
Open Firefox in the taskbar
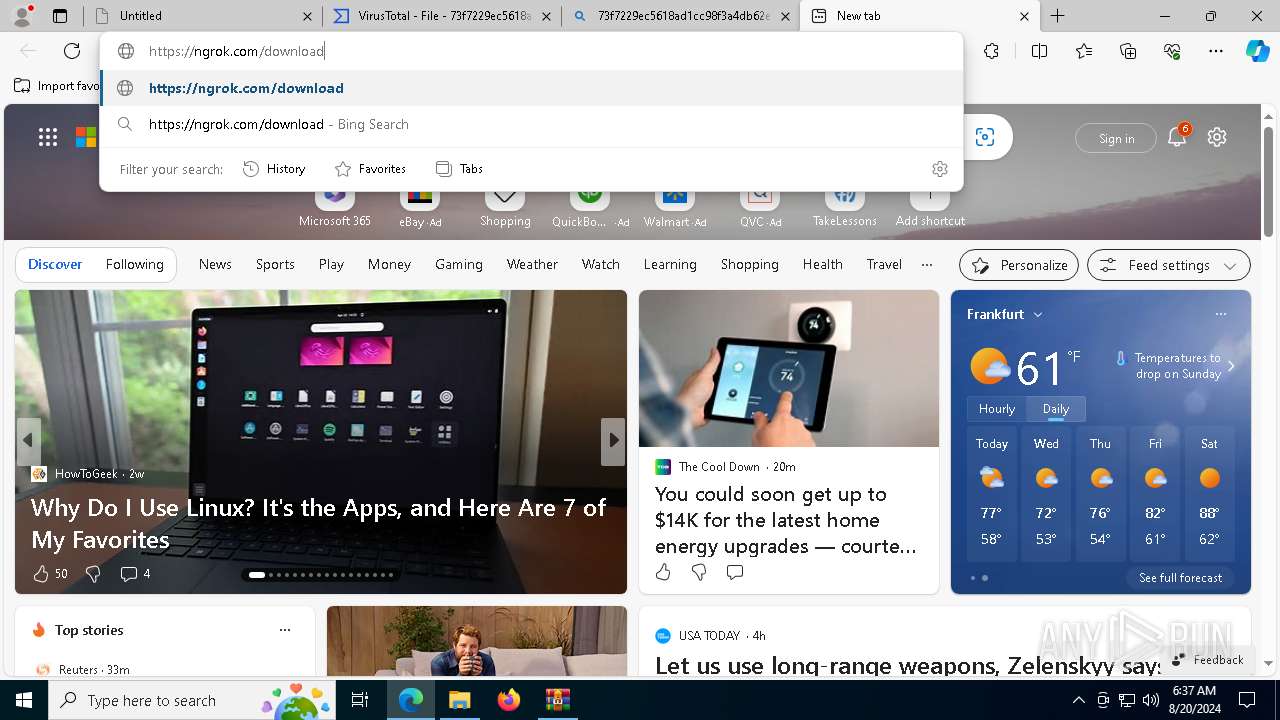pos(509,700)
